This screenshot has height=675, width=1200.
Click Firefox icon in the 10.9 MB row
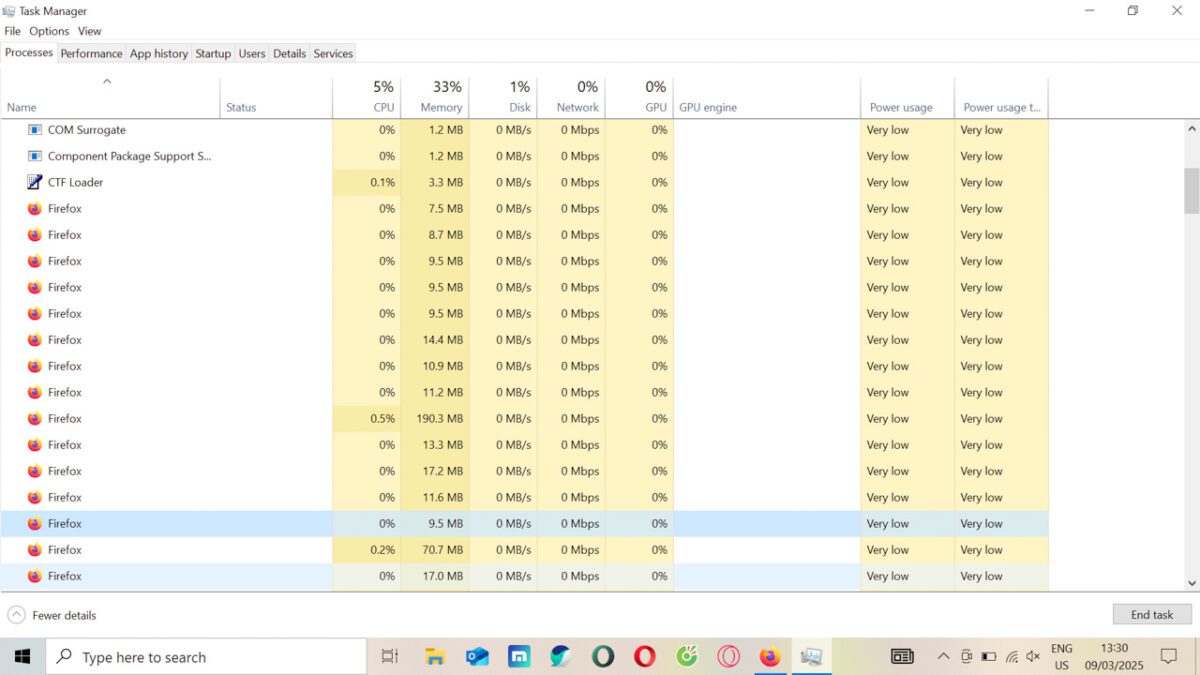click(x=35, y=366)
